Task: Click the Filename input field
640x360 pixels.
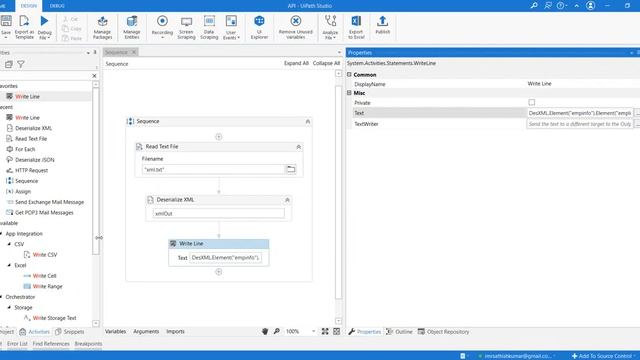Action: click(213, 169)
